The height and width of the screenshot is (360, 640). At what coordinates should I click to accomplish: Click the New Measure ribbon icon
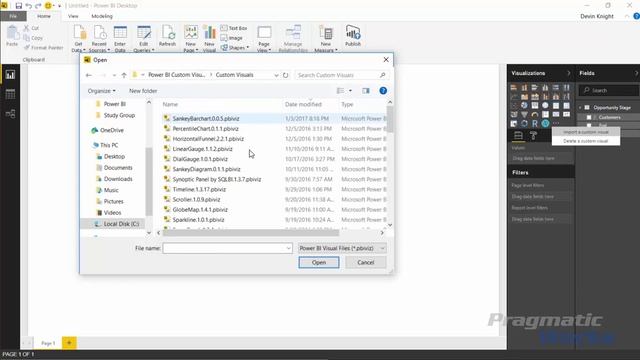click(x=326, y=38)
